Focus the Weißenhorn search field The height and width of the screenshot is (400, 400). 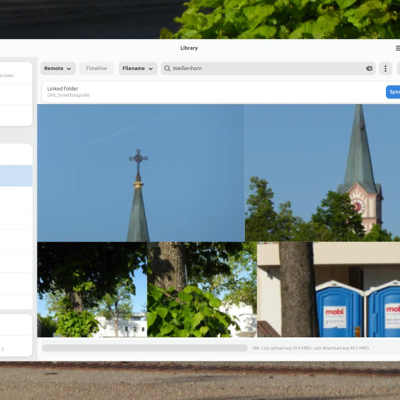268,68
